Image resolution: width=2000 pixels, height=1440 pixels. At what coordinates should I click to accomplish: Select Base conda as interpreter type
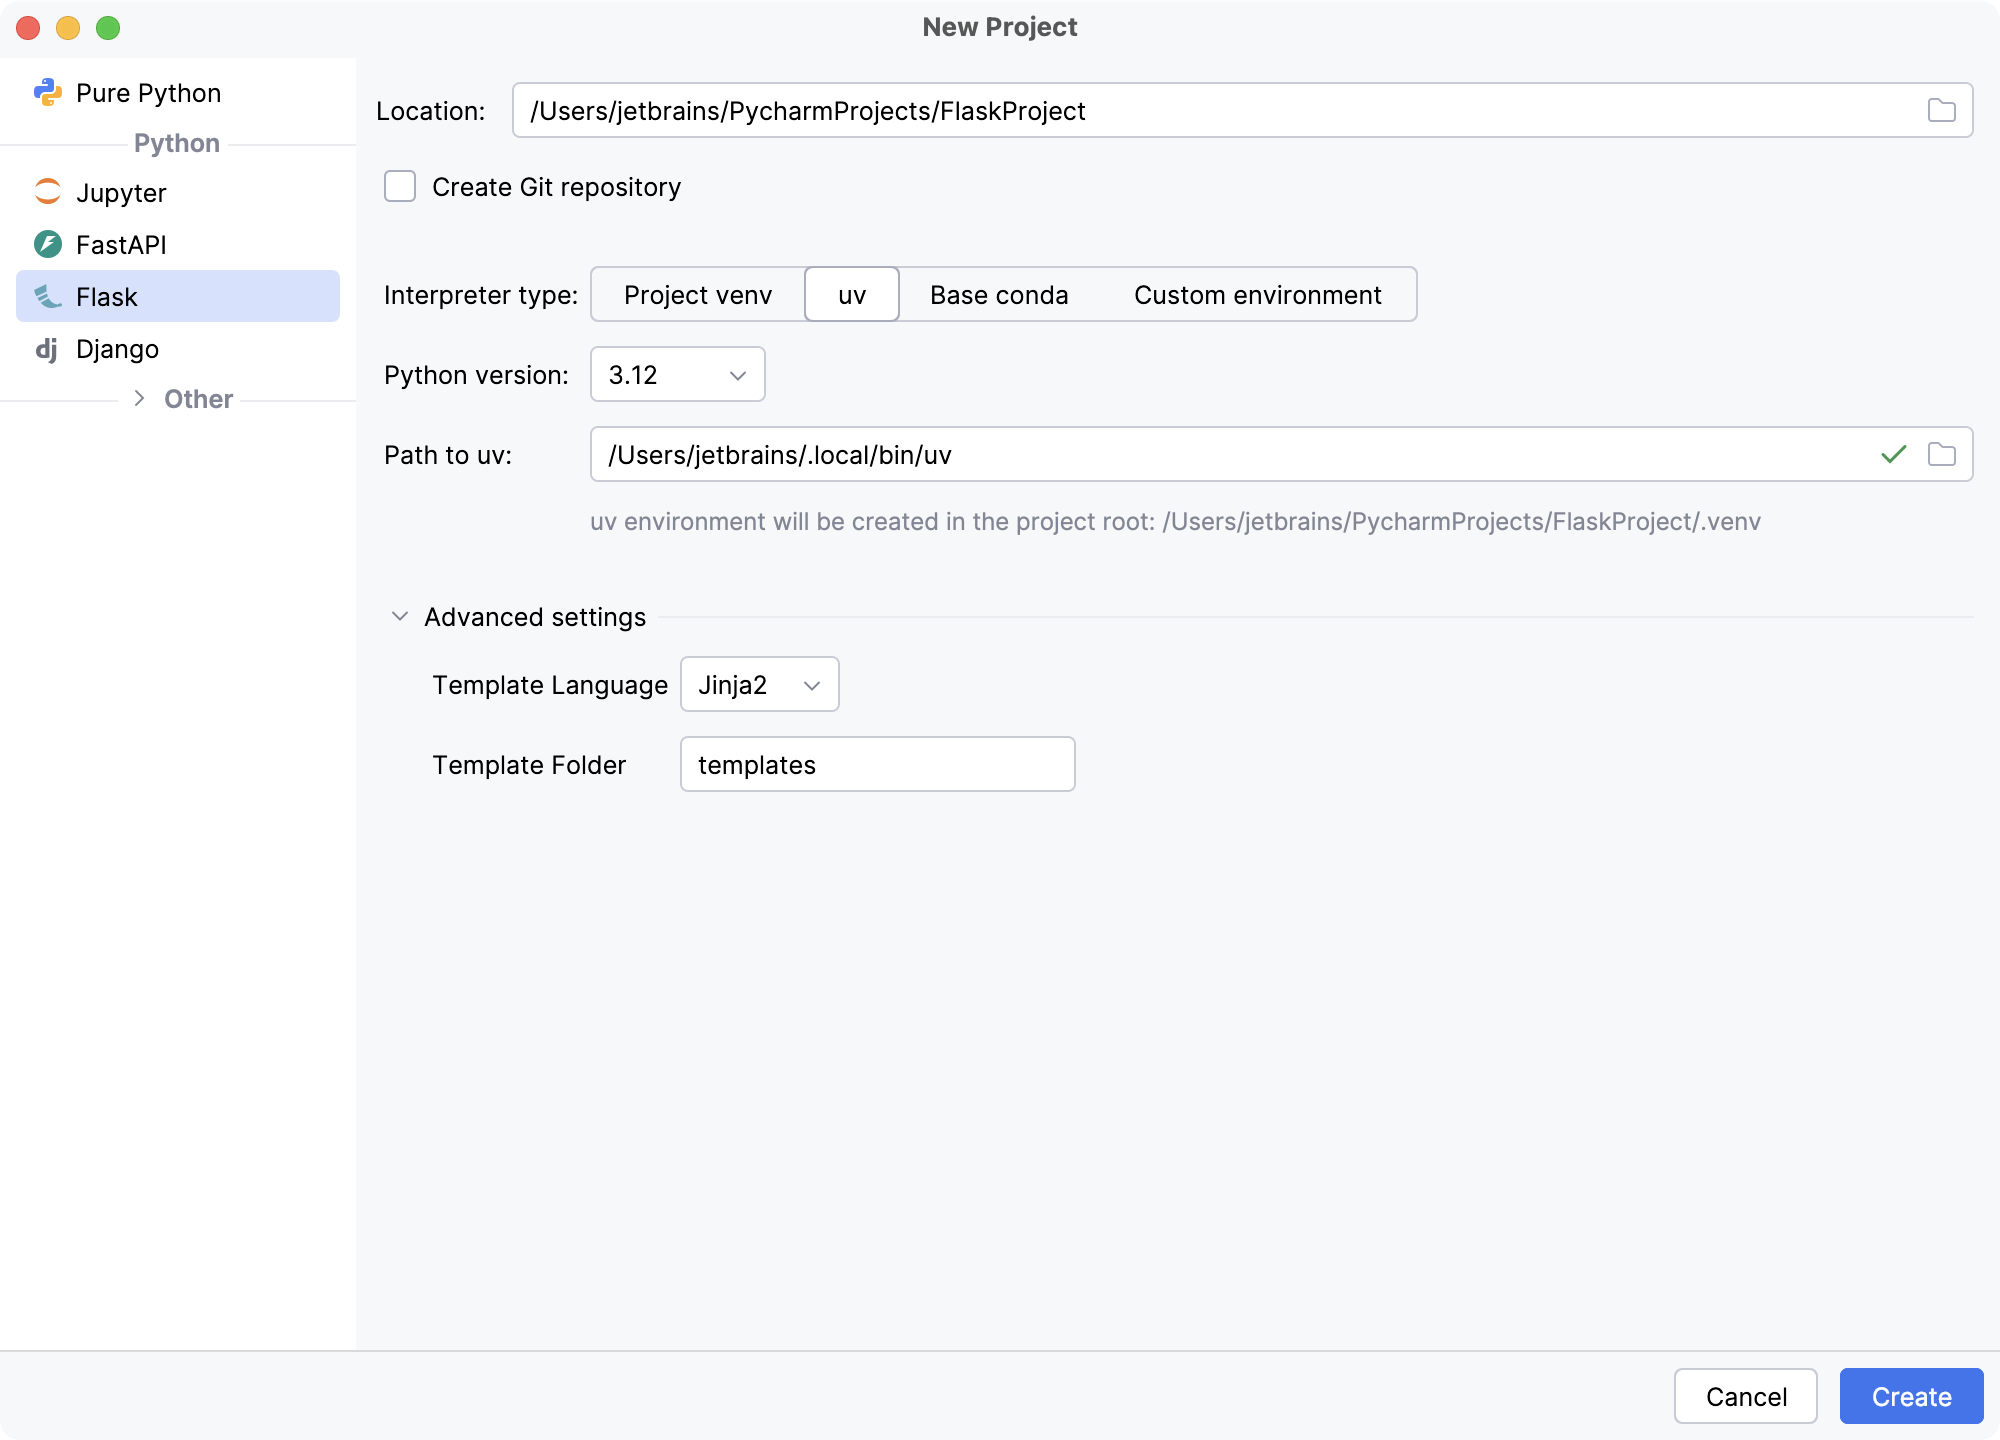[999, 294]
